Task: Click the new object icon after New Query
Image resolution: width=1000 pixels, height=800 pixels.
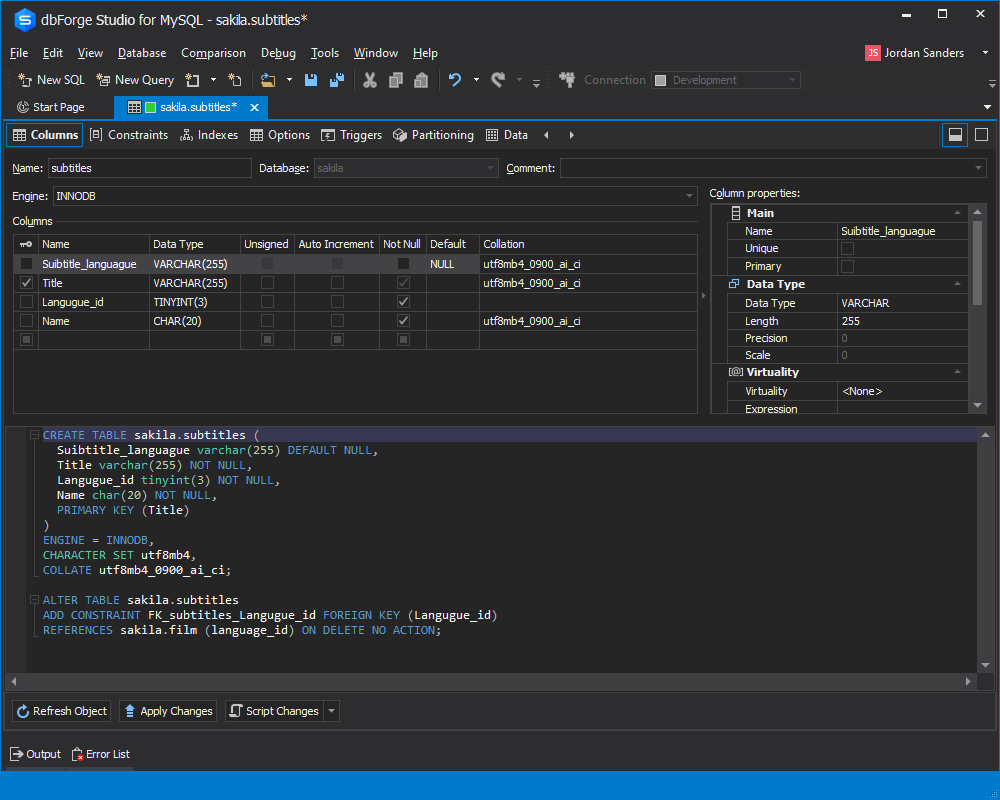Action: (192, 80)
